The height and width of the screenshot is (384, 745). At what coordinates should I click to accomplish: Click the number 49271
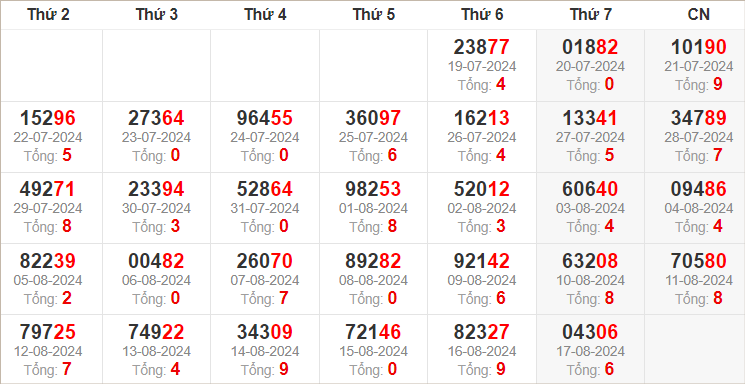[x=48, y=190]
